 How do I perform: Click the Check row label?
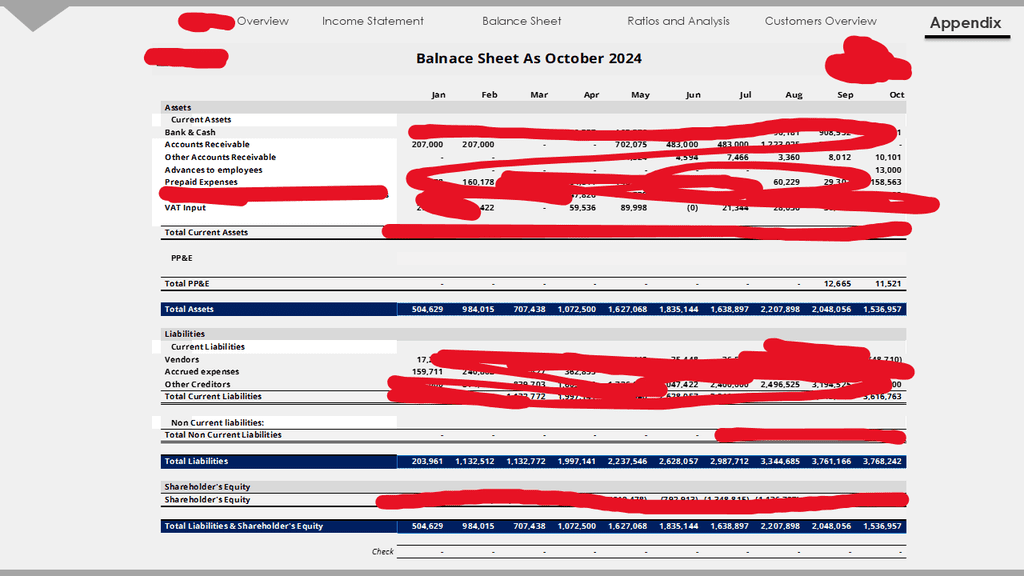[383, 552]
